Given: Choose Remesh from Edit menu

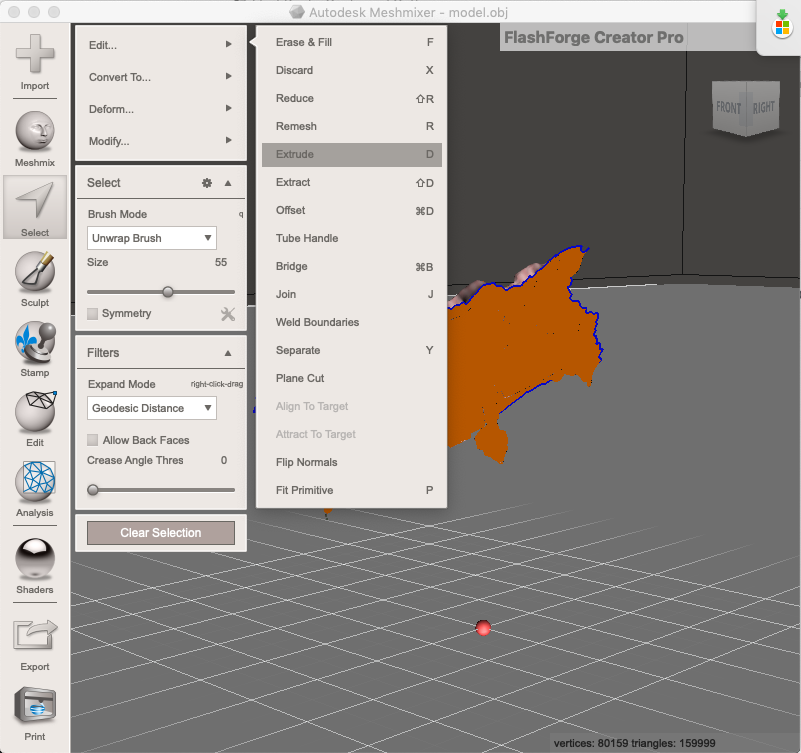Looking at the screenshot, I should tap(352, 126).
